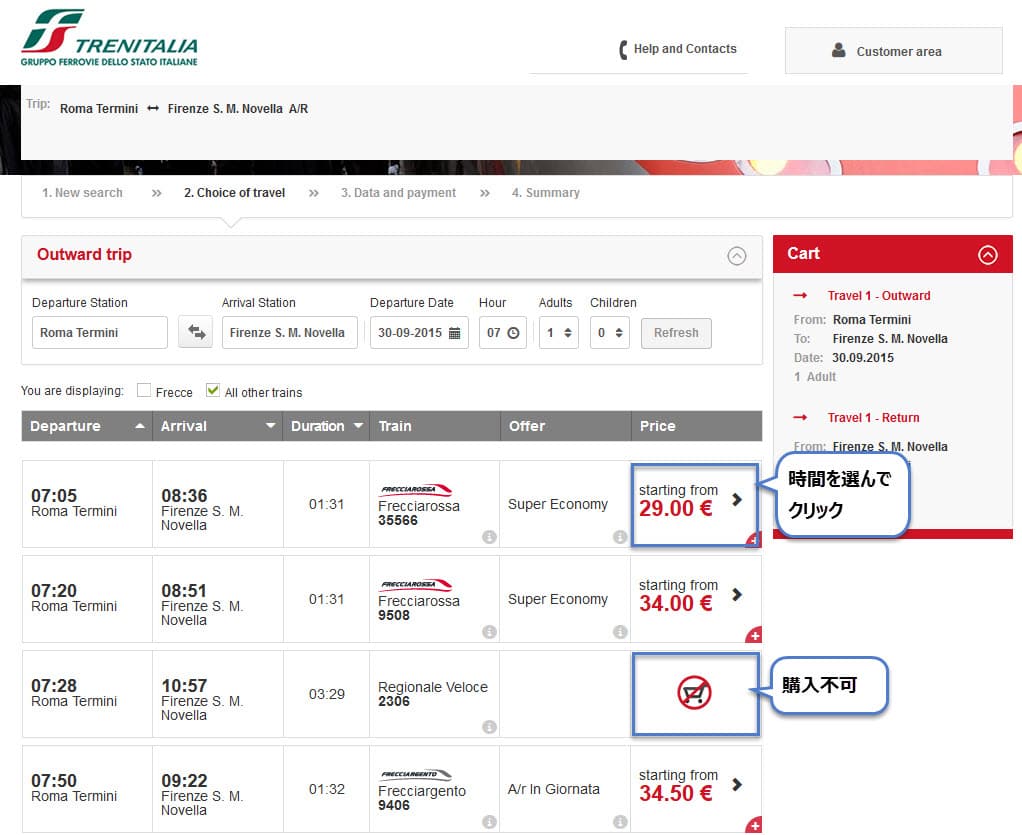Expand fares for the 34.00 € train
The height and width of the screenshot is (835, 1022).
[x=737, y=594]
